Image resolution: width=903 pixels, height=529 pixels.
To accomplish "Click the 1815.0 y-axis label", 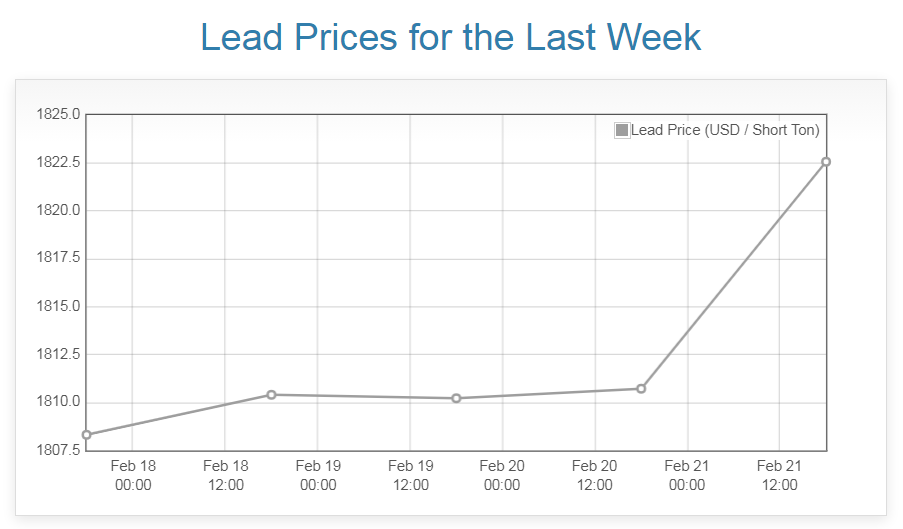I will [58, 306].
